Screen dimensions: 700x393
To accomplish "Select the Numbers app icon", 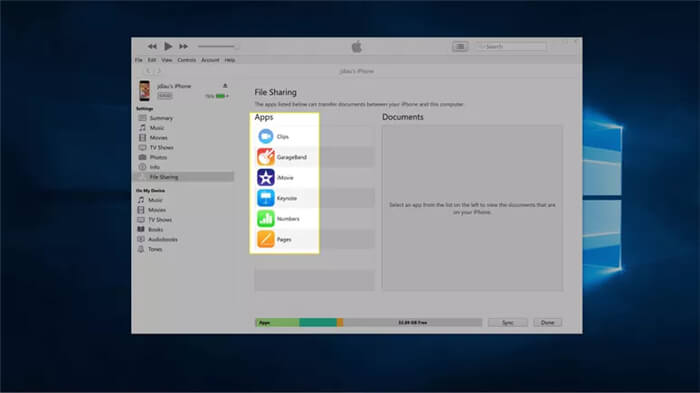I will pos(266,218).
